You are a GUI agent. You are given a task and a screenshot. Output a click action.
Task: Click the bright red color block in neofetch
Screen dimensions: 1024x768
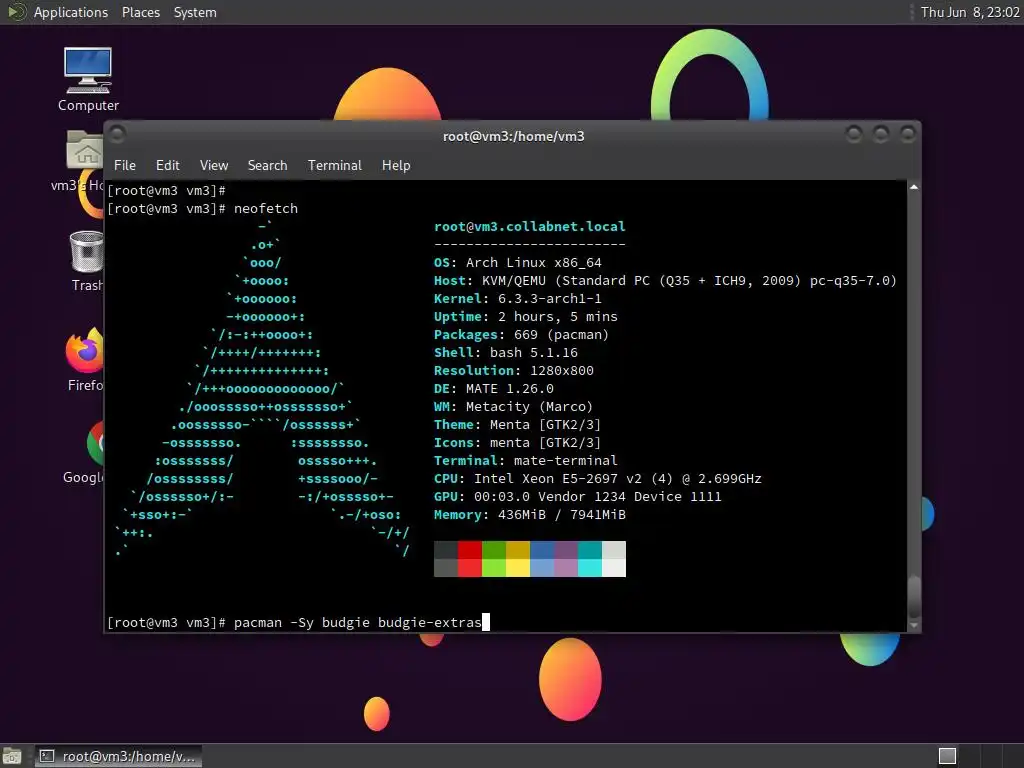click(x=470, y=568)
